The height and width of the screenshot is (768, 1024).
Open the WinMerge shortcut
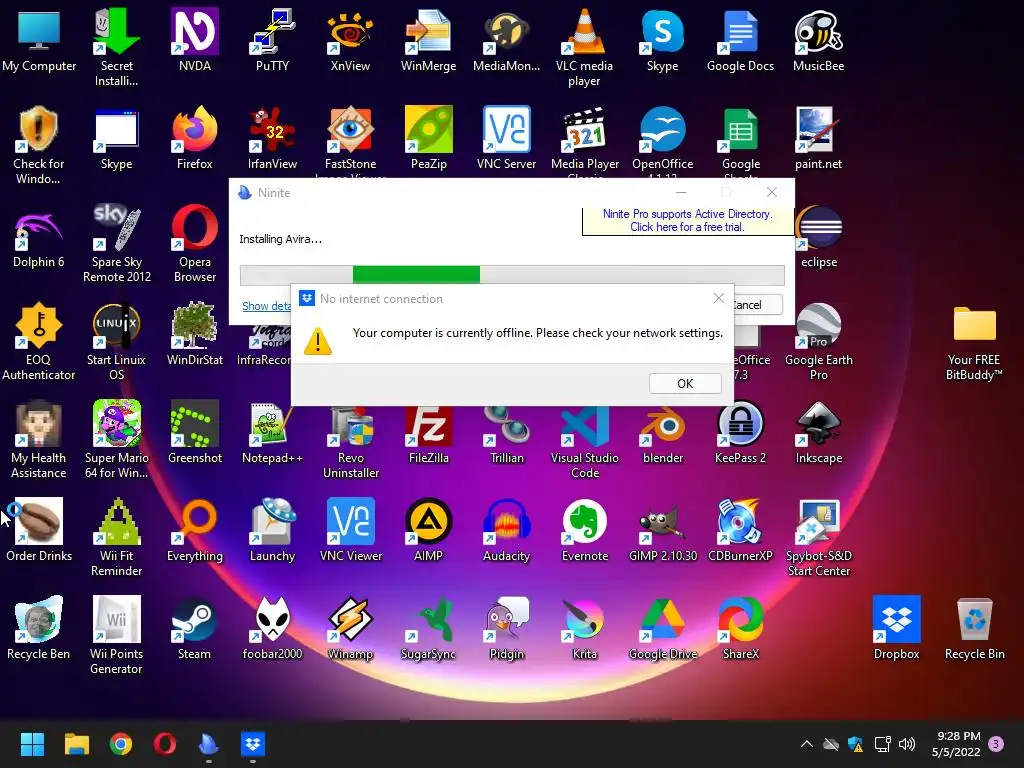[x=428, y=40]
